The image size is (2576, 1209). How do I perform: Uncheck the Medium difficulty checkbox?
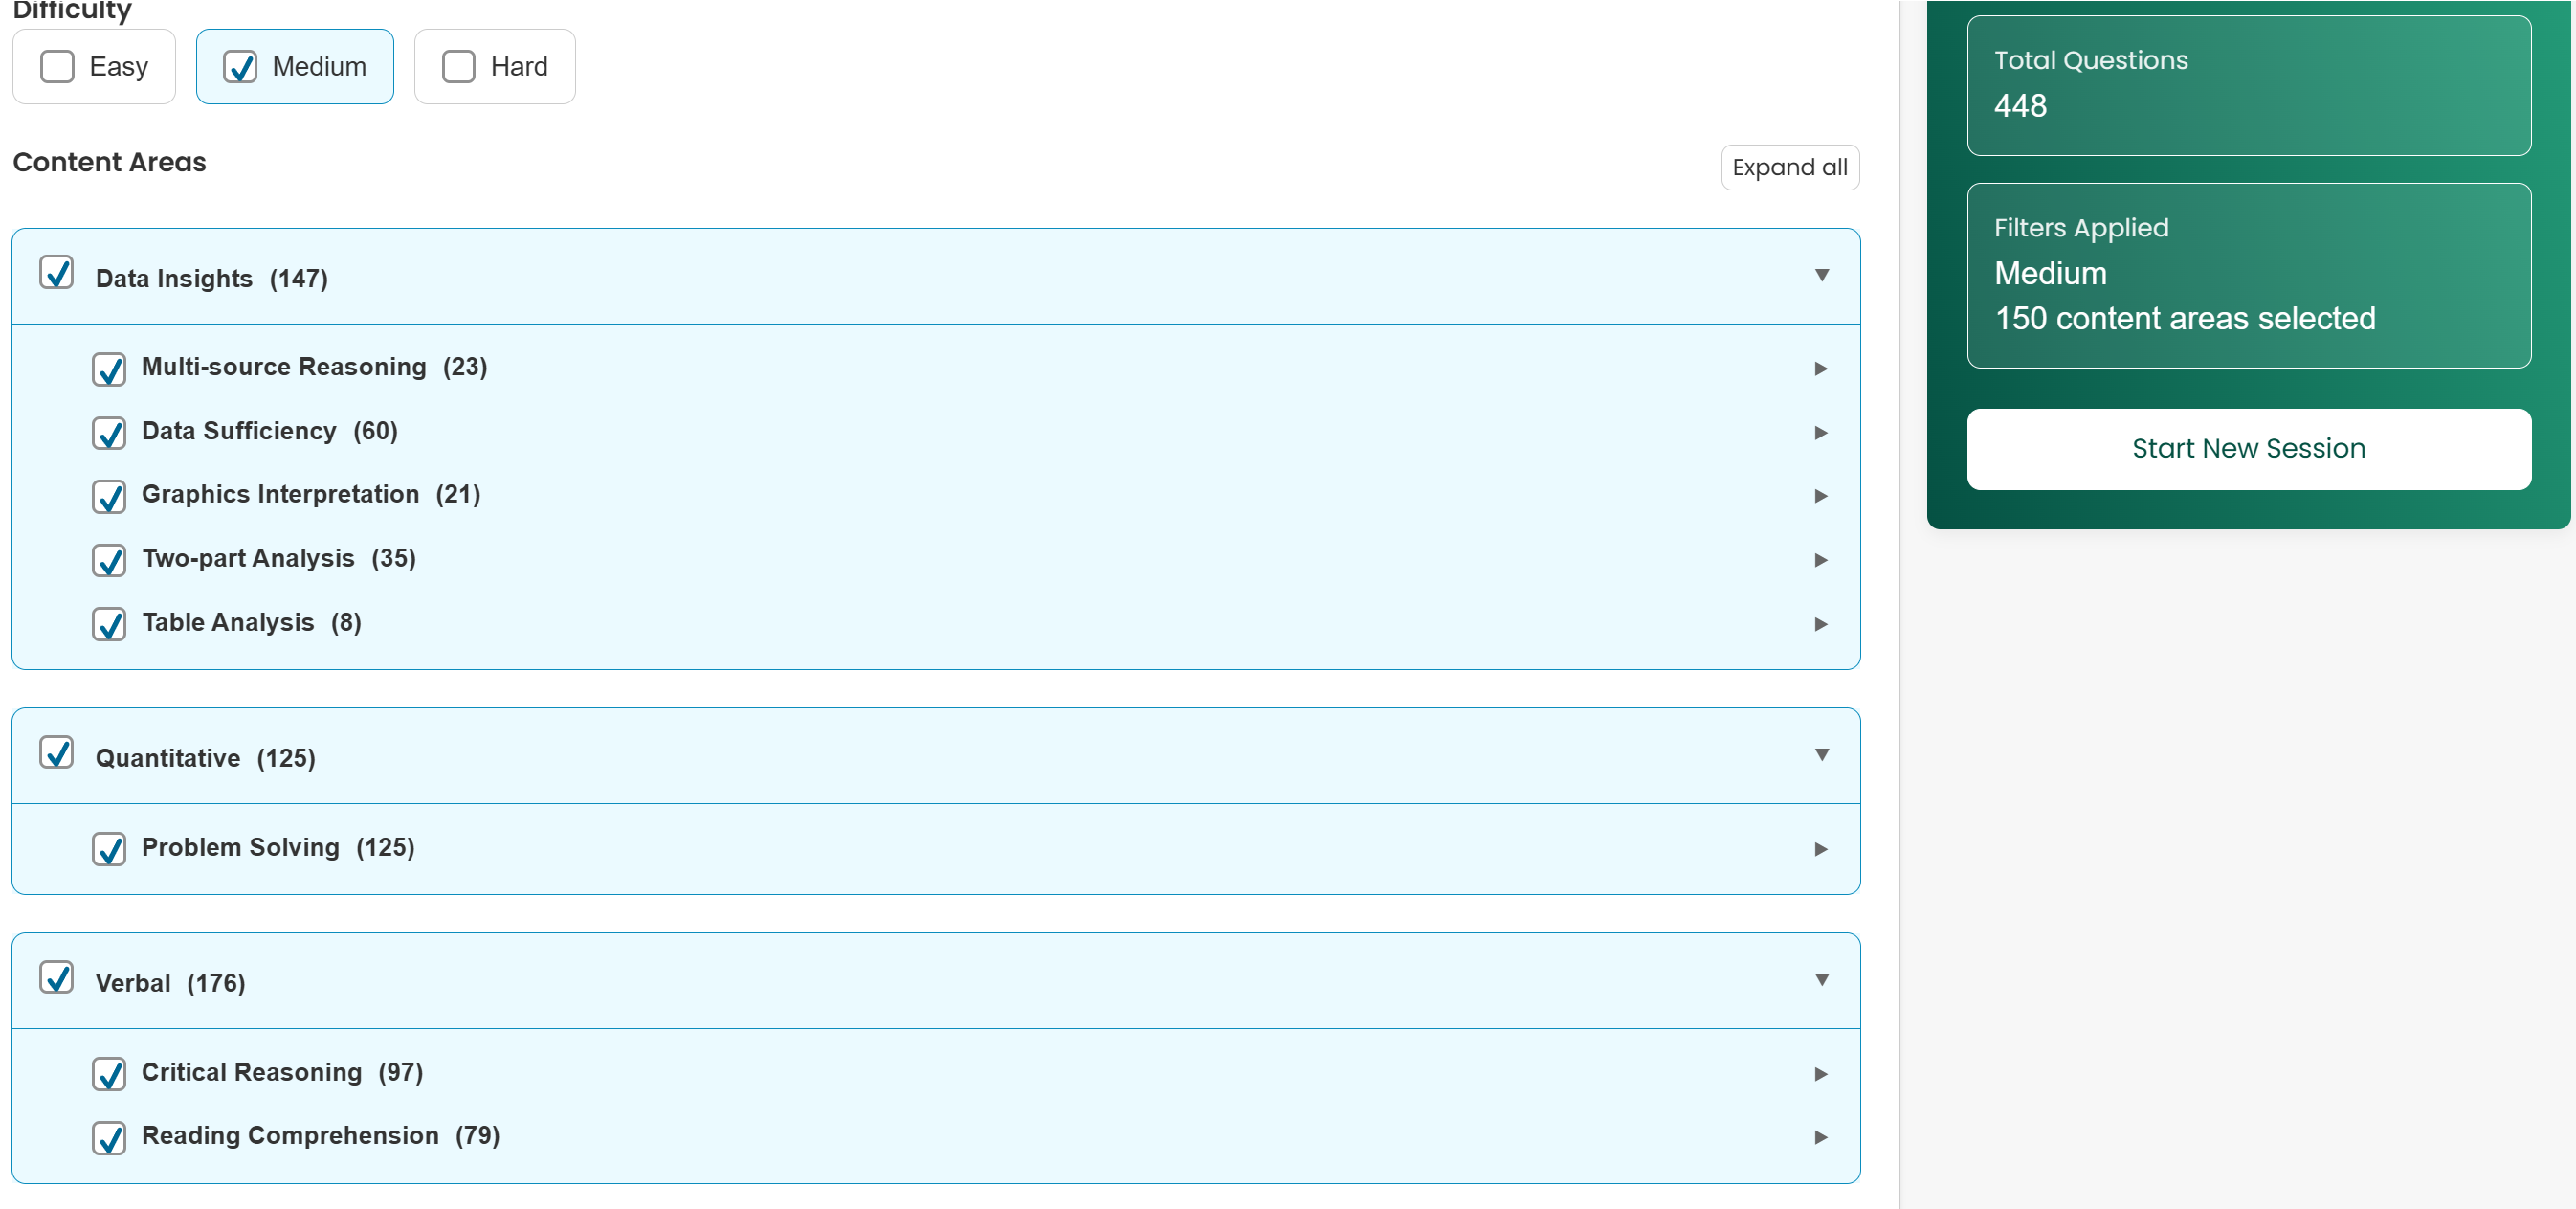[240, 66]
